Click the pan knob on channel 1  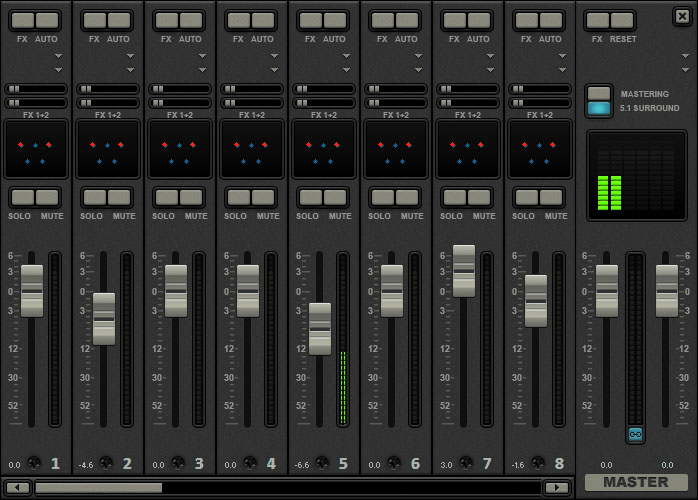34,463
